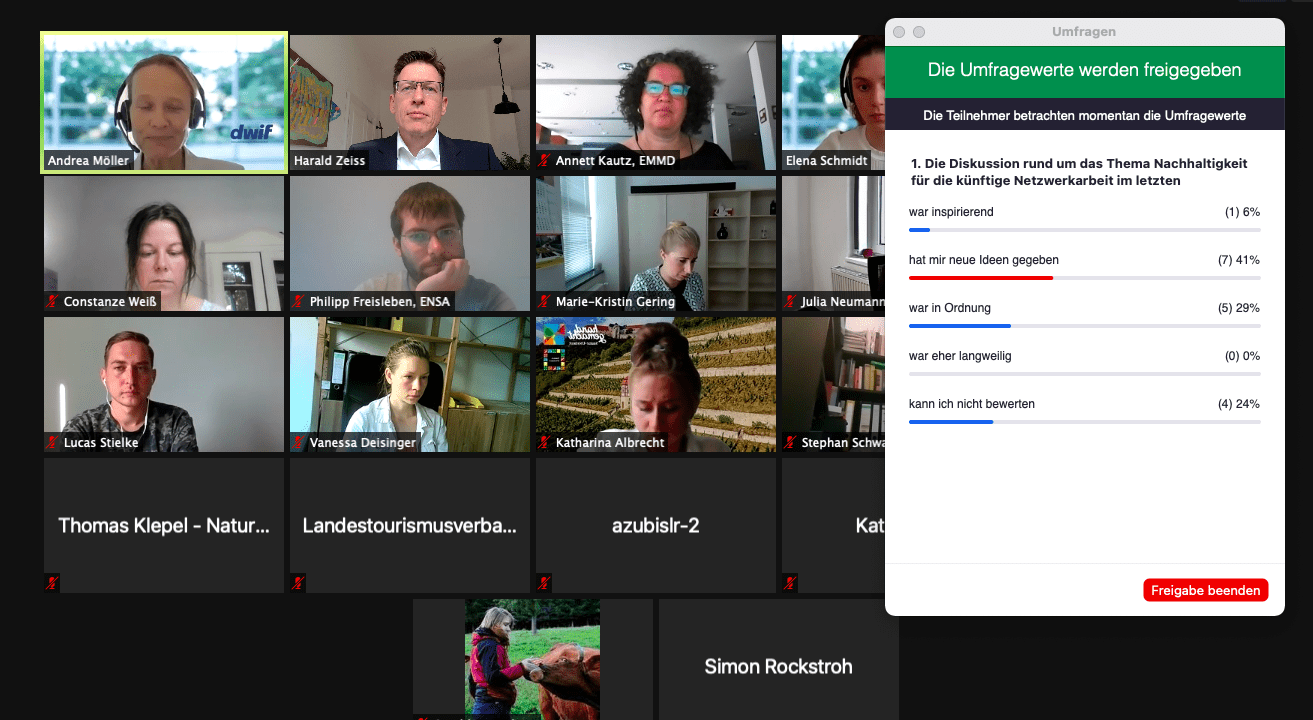Select Julia Neumann's video tile
The image size is (1313, 720).
point(833,244)
